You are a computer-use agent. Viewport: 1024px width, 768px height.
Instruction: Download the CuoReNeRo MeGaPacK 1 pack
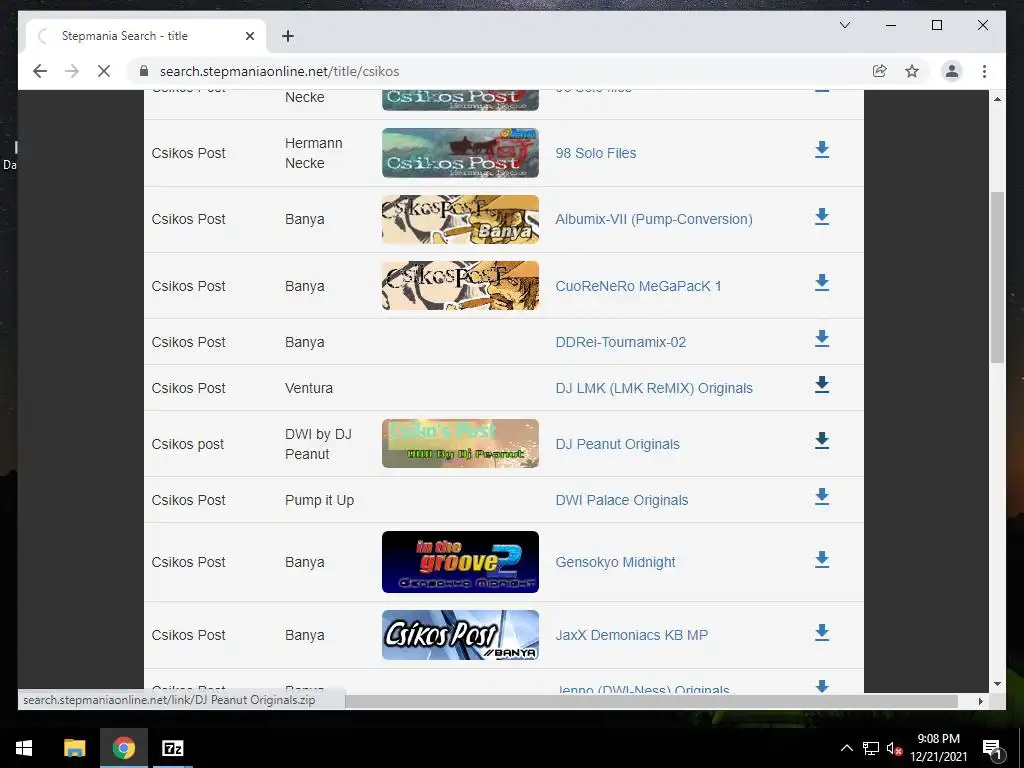822,283
